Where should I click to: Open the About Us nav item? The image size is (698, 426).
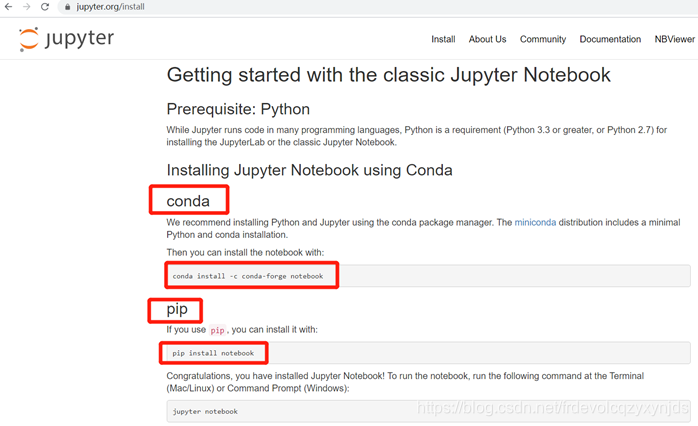coord(487,39)
